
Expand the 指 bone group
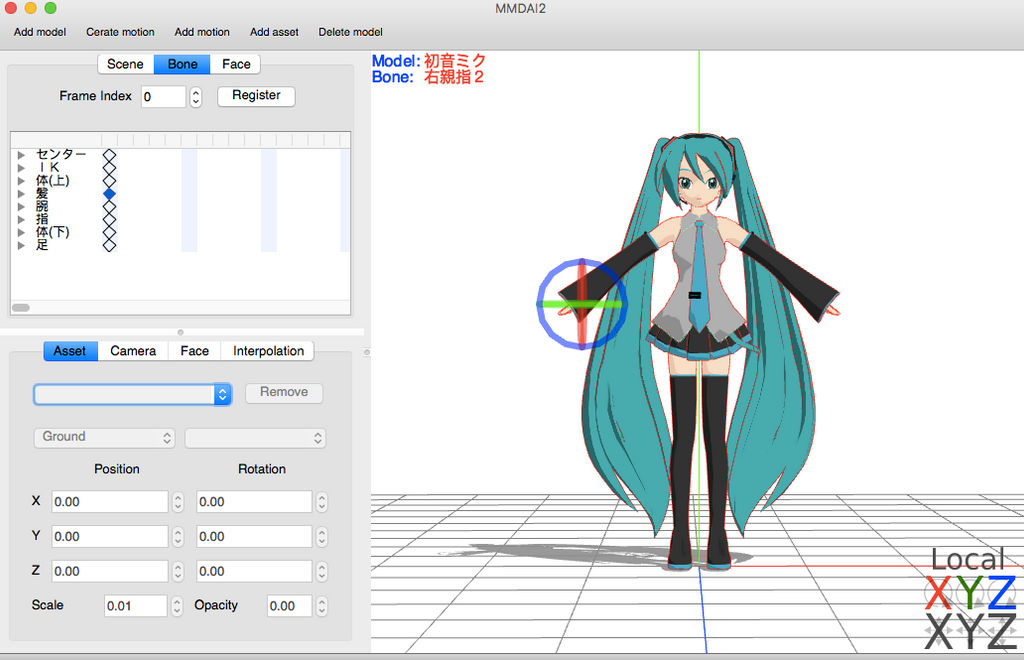point(22,219)
